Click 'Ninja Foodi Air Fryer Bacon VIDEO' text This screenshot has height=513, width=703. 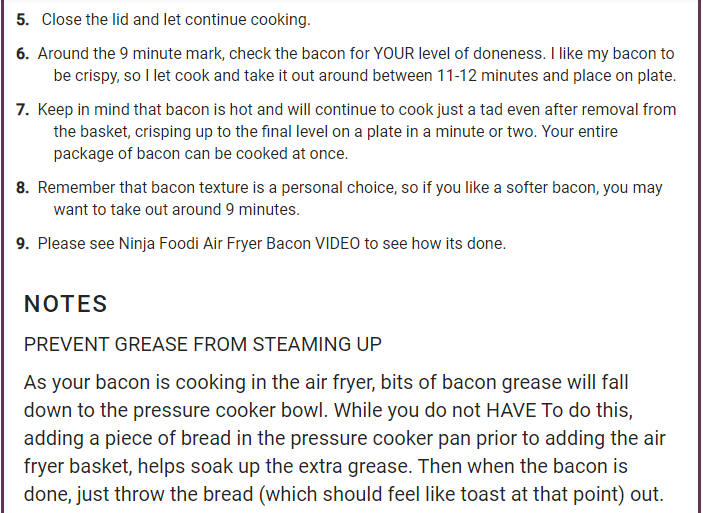tap(239, 243)
